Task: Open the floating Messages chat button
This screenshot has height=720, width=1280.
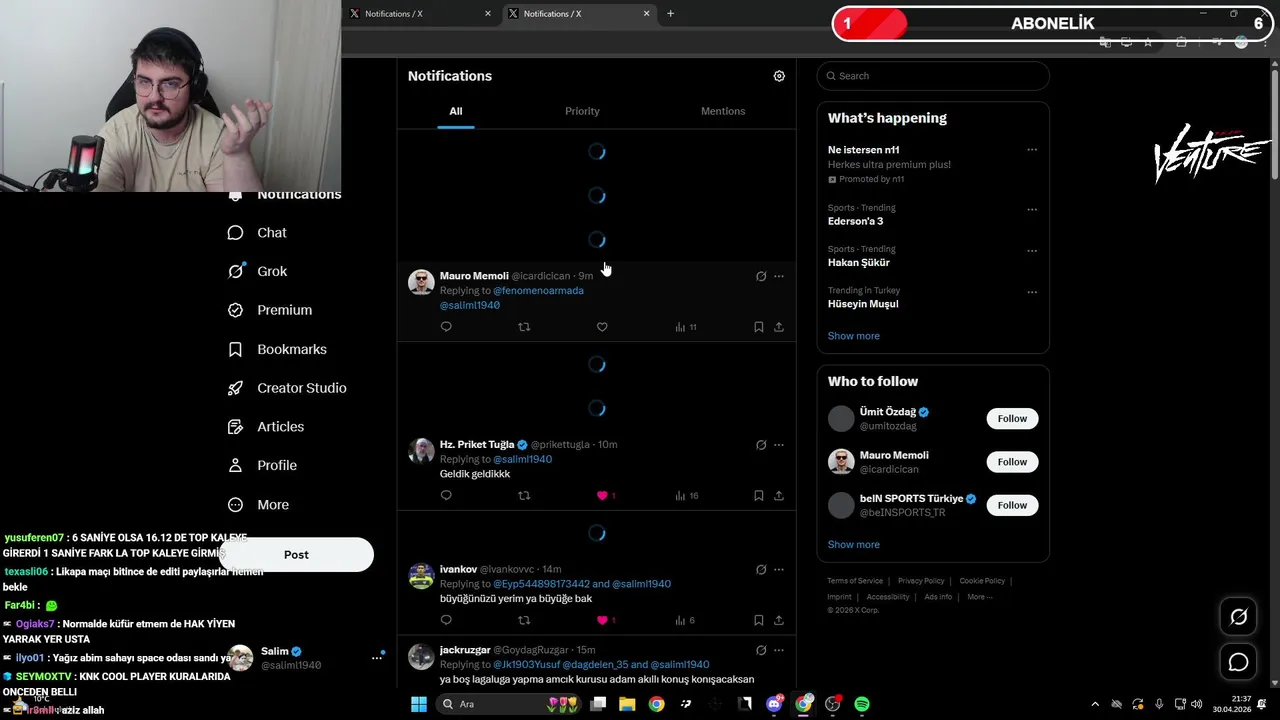Action: [x=1238, y=662]
